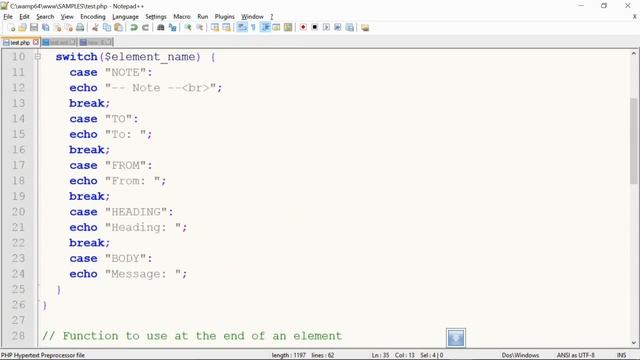
Task: Toggle synchronized horizontal scrolling icon
Action: click(x=226, y=27)
